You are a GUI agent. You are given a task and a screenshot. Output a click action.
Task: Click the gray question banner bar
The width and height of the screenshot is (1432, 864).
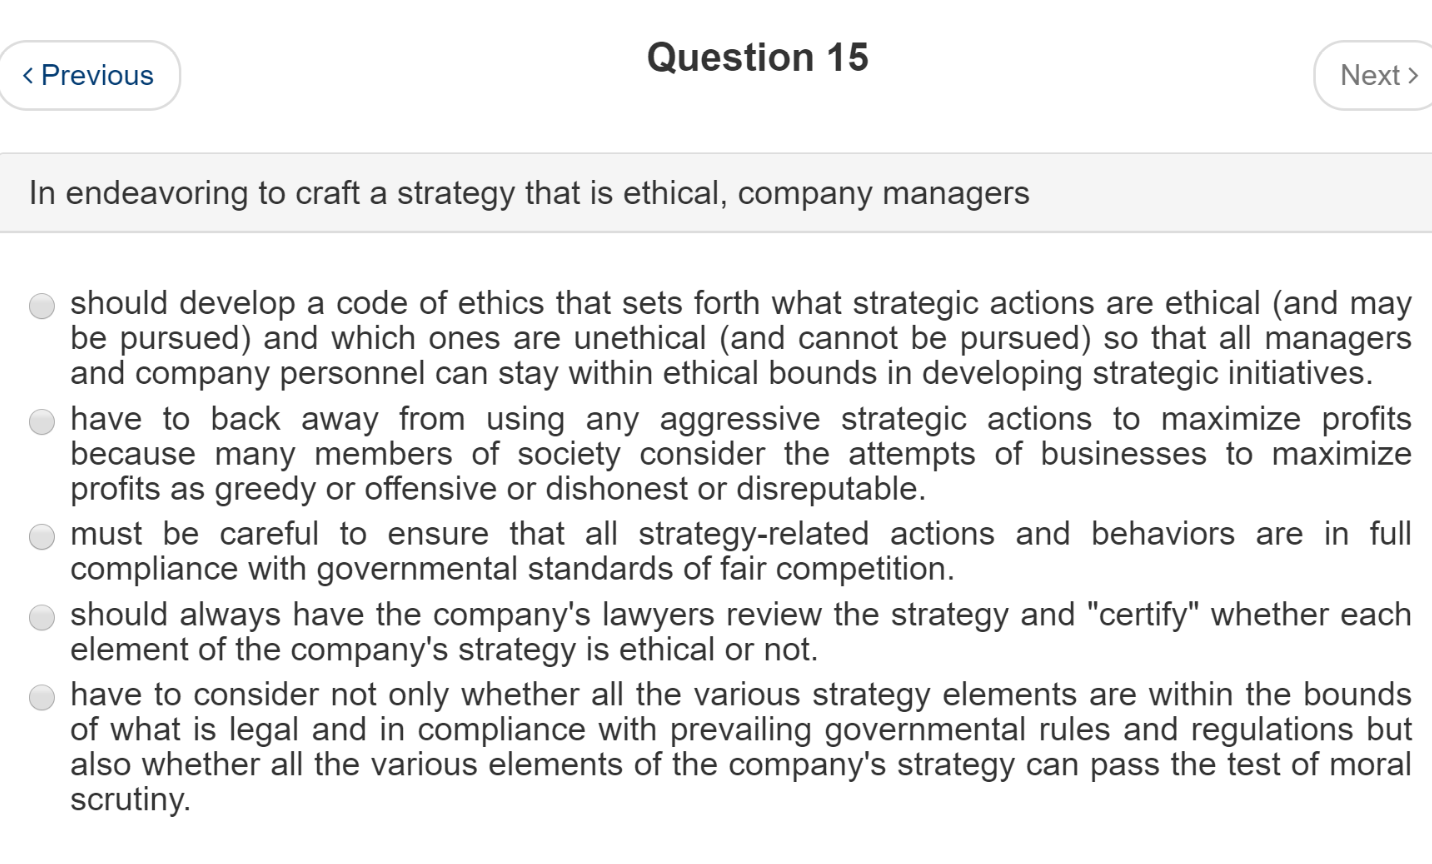(x=716, y=192)
